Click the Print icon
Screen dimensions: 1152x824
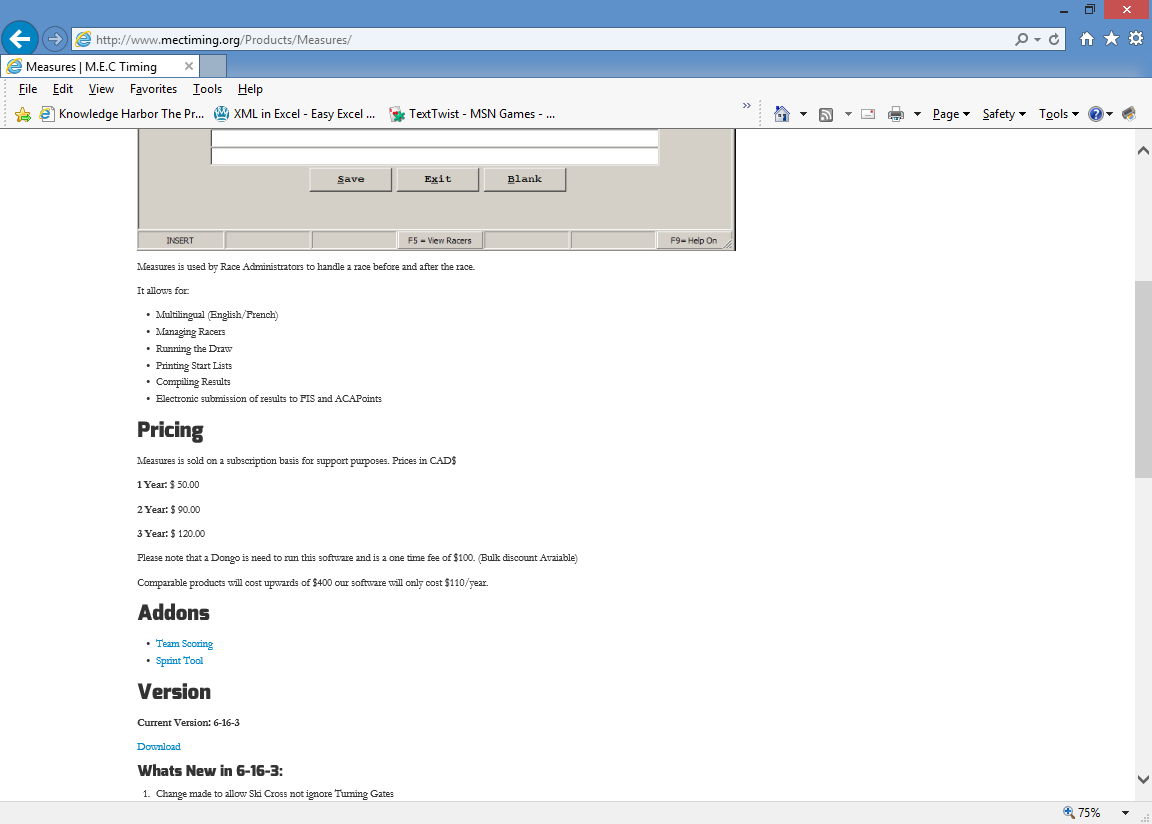coord(896,114)
